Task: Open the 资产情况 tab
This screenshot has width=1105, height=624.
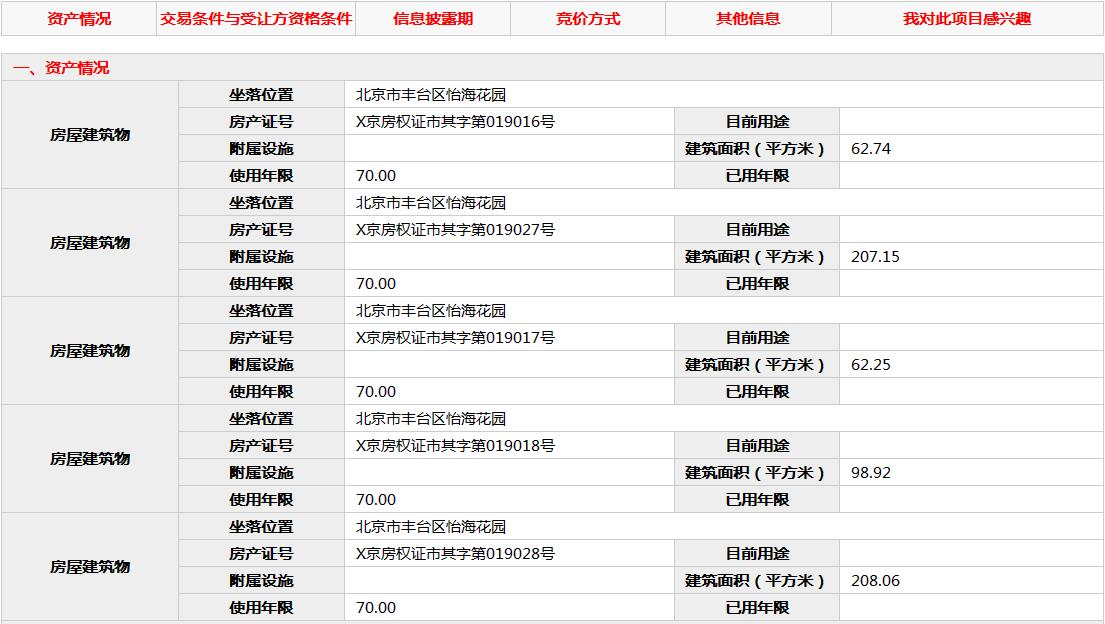Action: [x=79, y=19]
